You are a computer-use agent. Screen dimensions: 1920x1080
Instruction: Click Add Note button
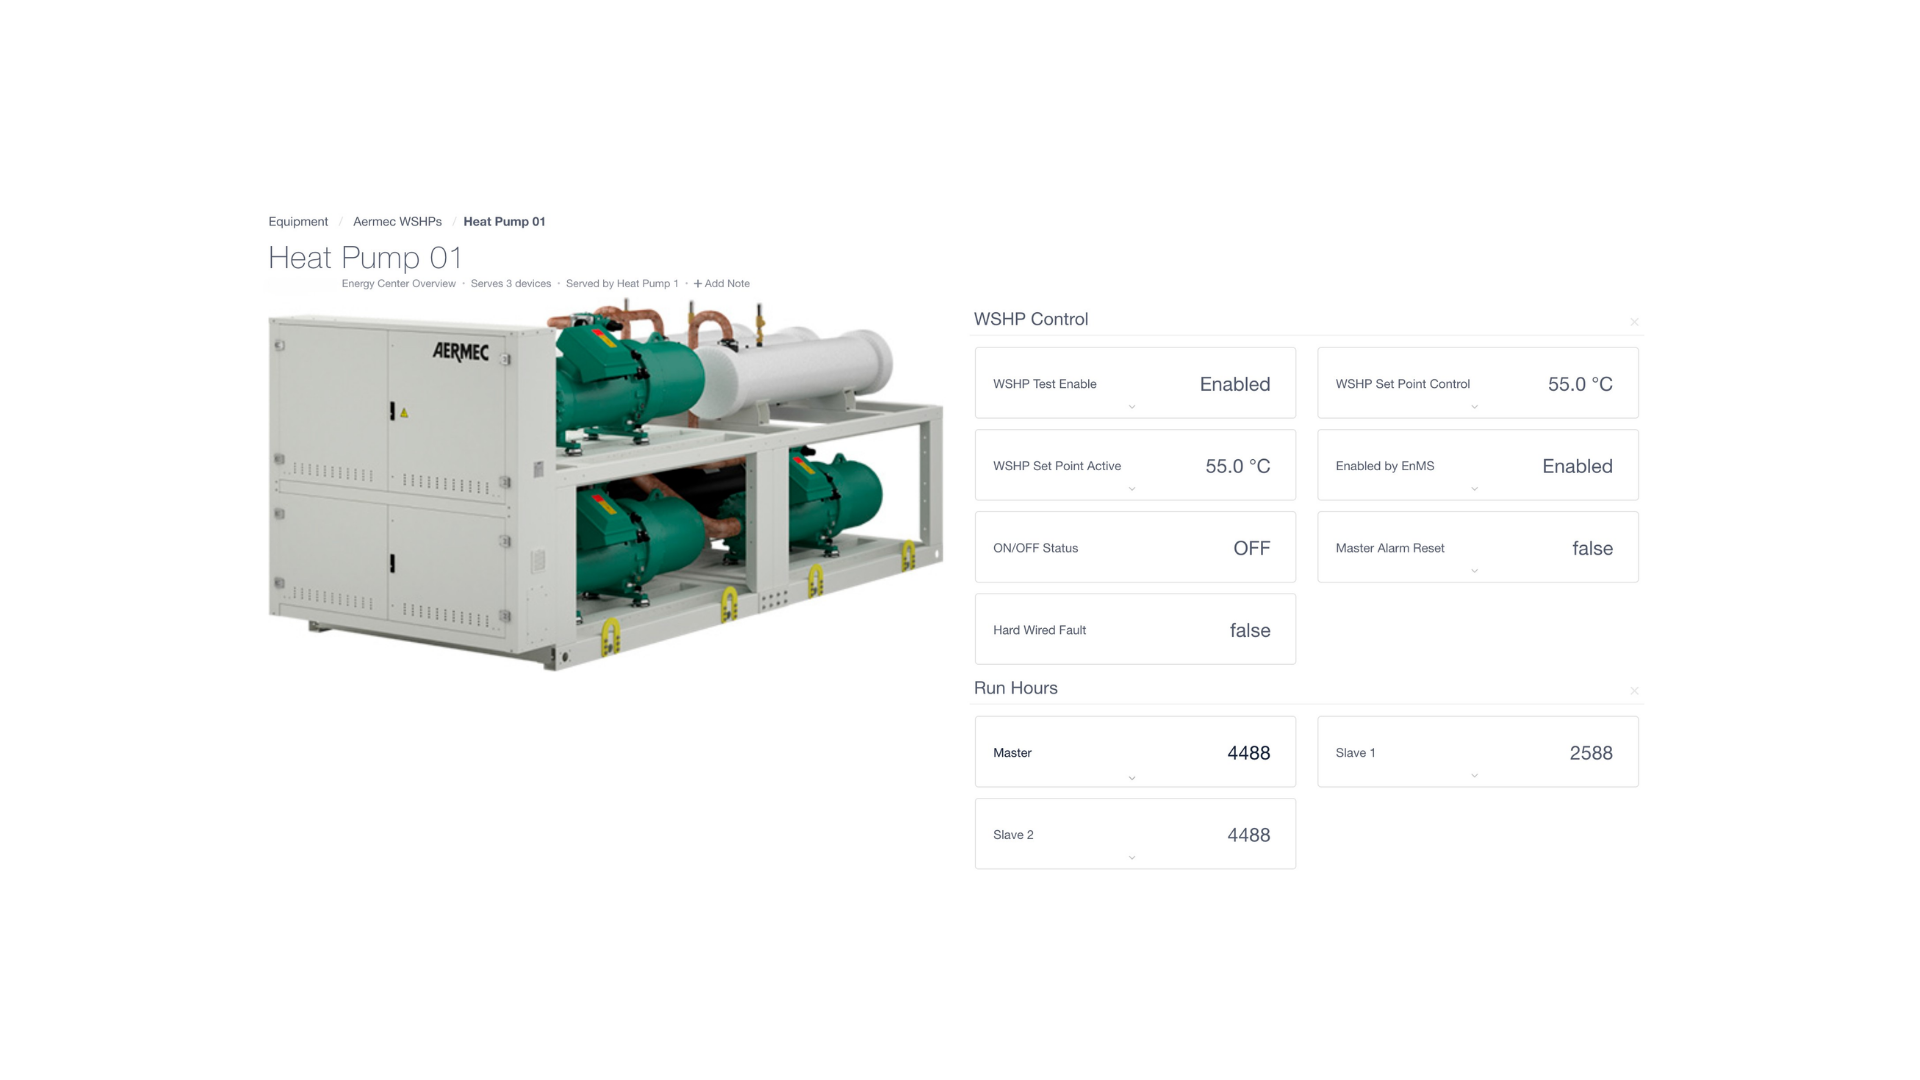pos(722,284)
